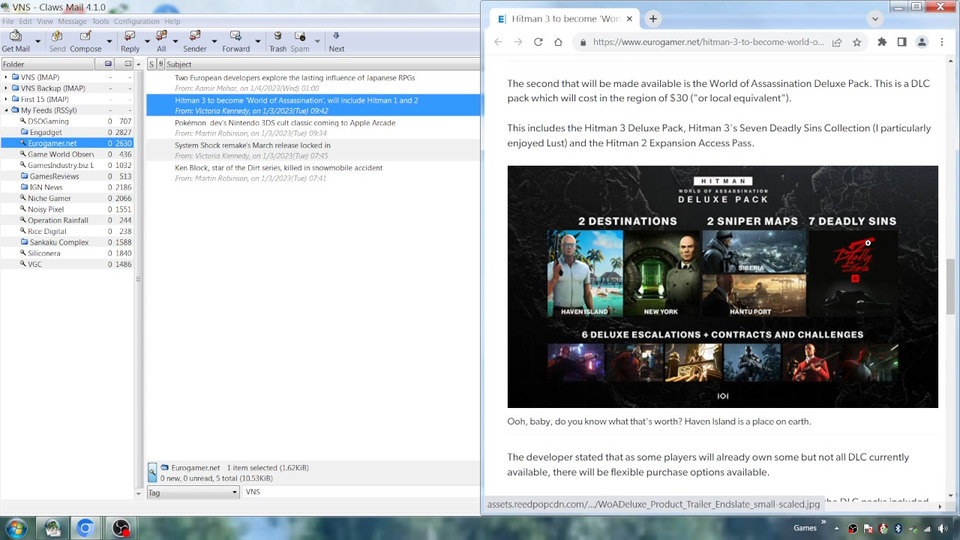Screen dimensions: 960x540
Task: Click the new-messages column icon in Folder header
Action: [108, 64]
